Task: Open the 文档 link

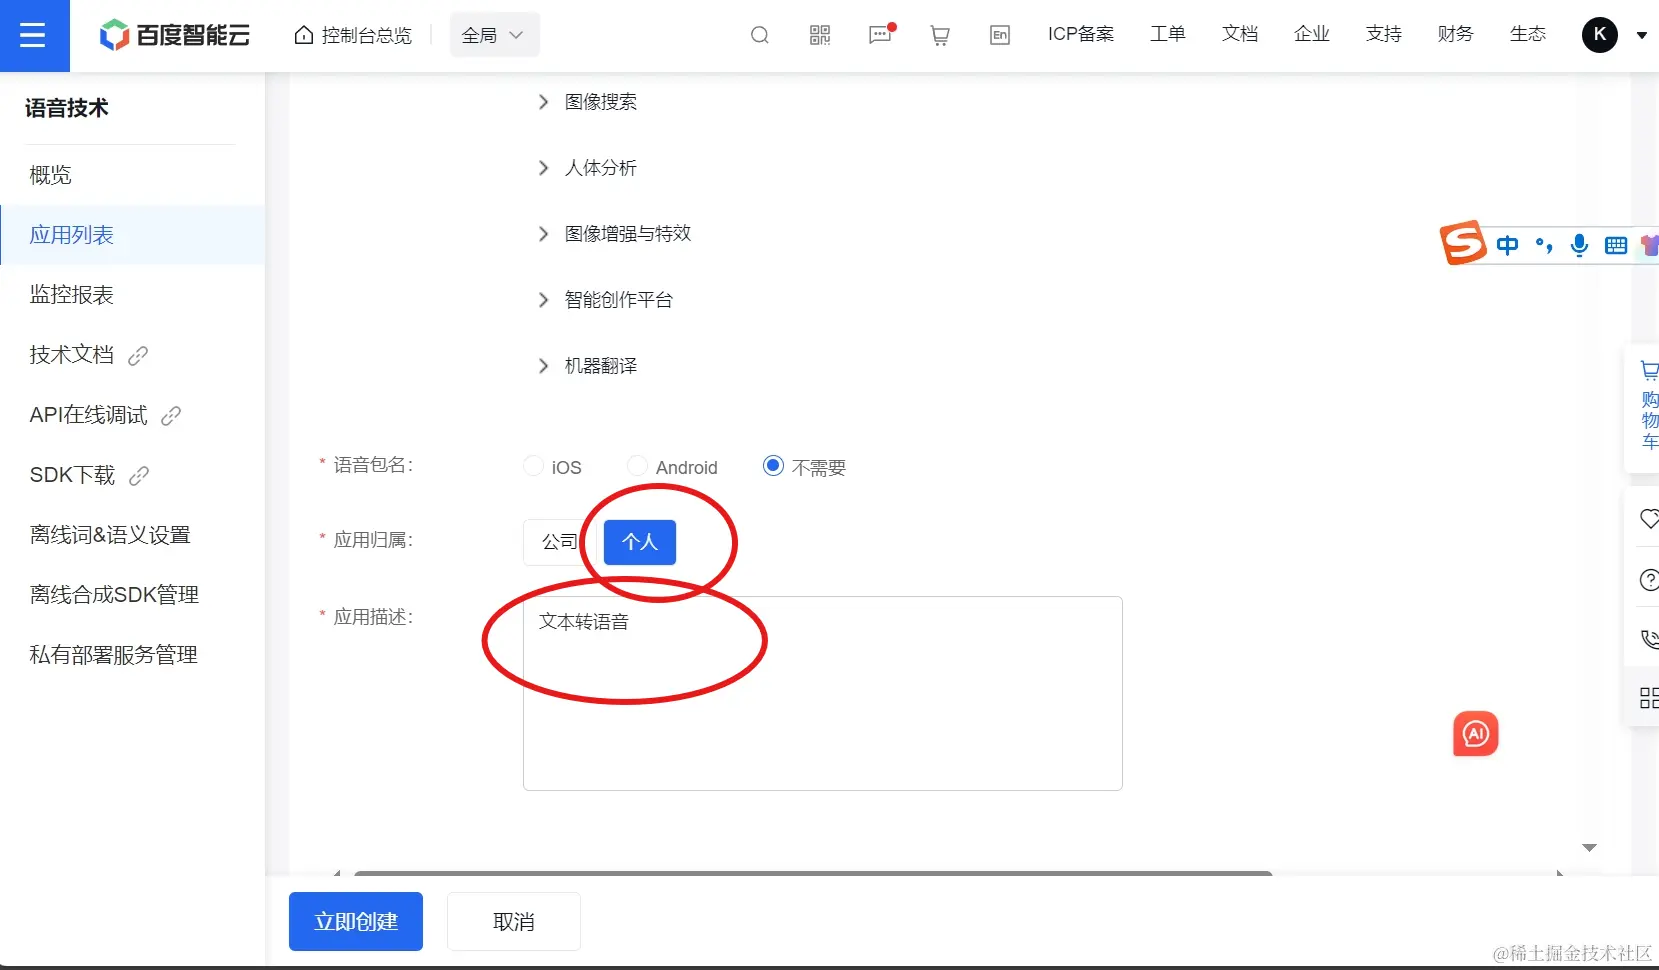Action: click(x=1240, y=34)
